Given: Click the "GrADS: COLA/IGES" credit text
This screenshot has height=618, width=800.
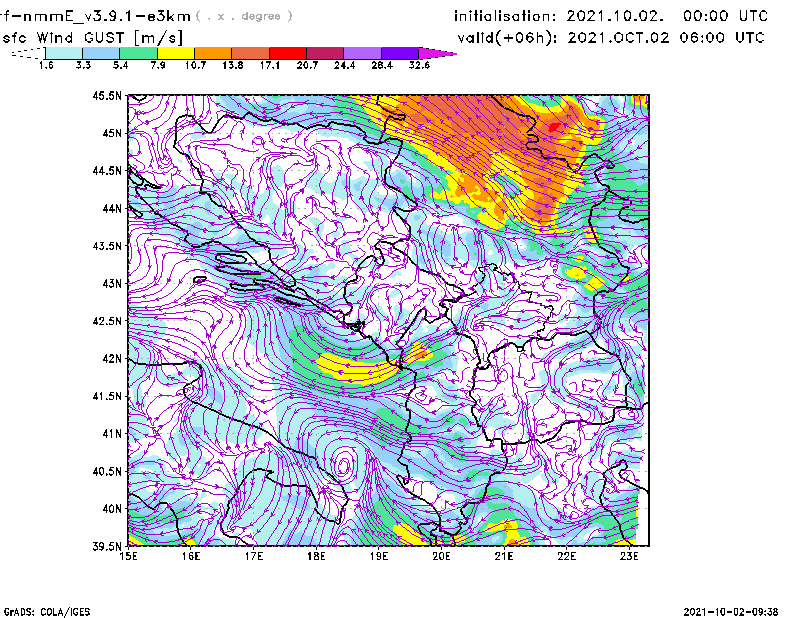Looking at the screenshot, I should tap(47, 612).
